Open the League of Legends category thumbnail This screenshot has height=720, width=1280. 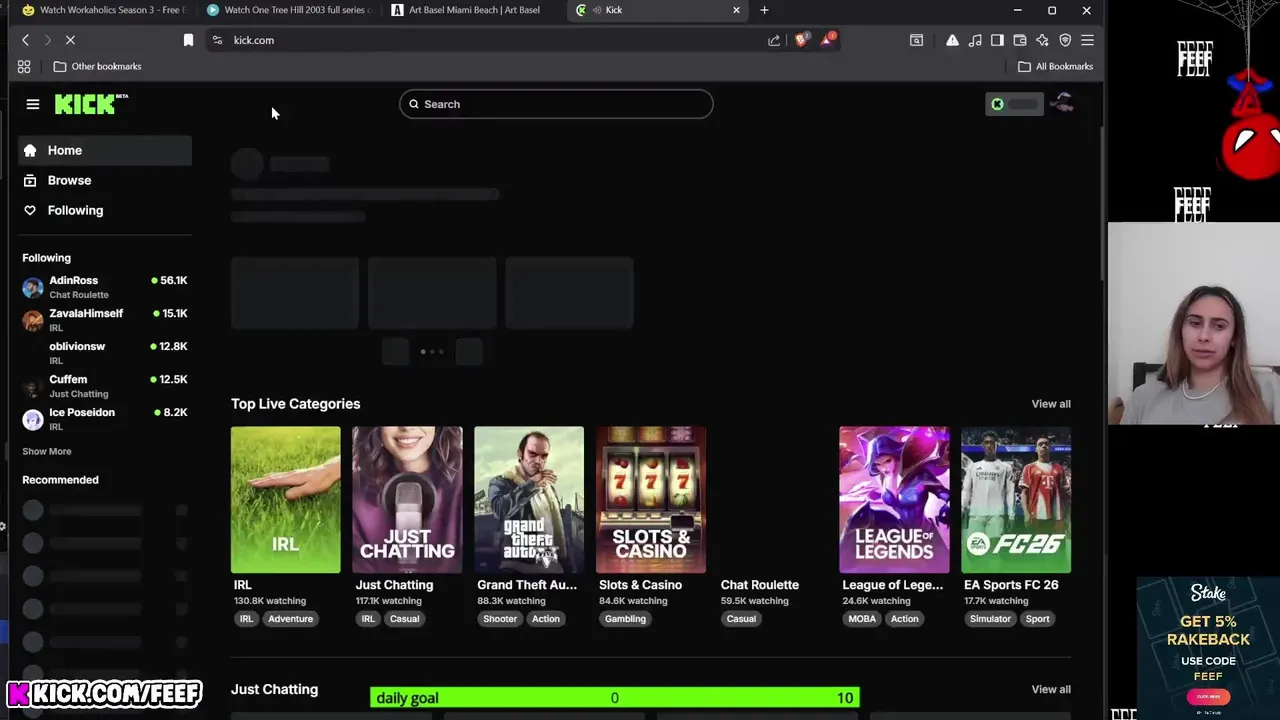click(894, 500)
